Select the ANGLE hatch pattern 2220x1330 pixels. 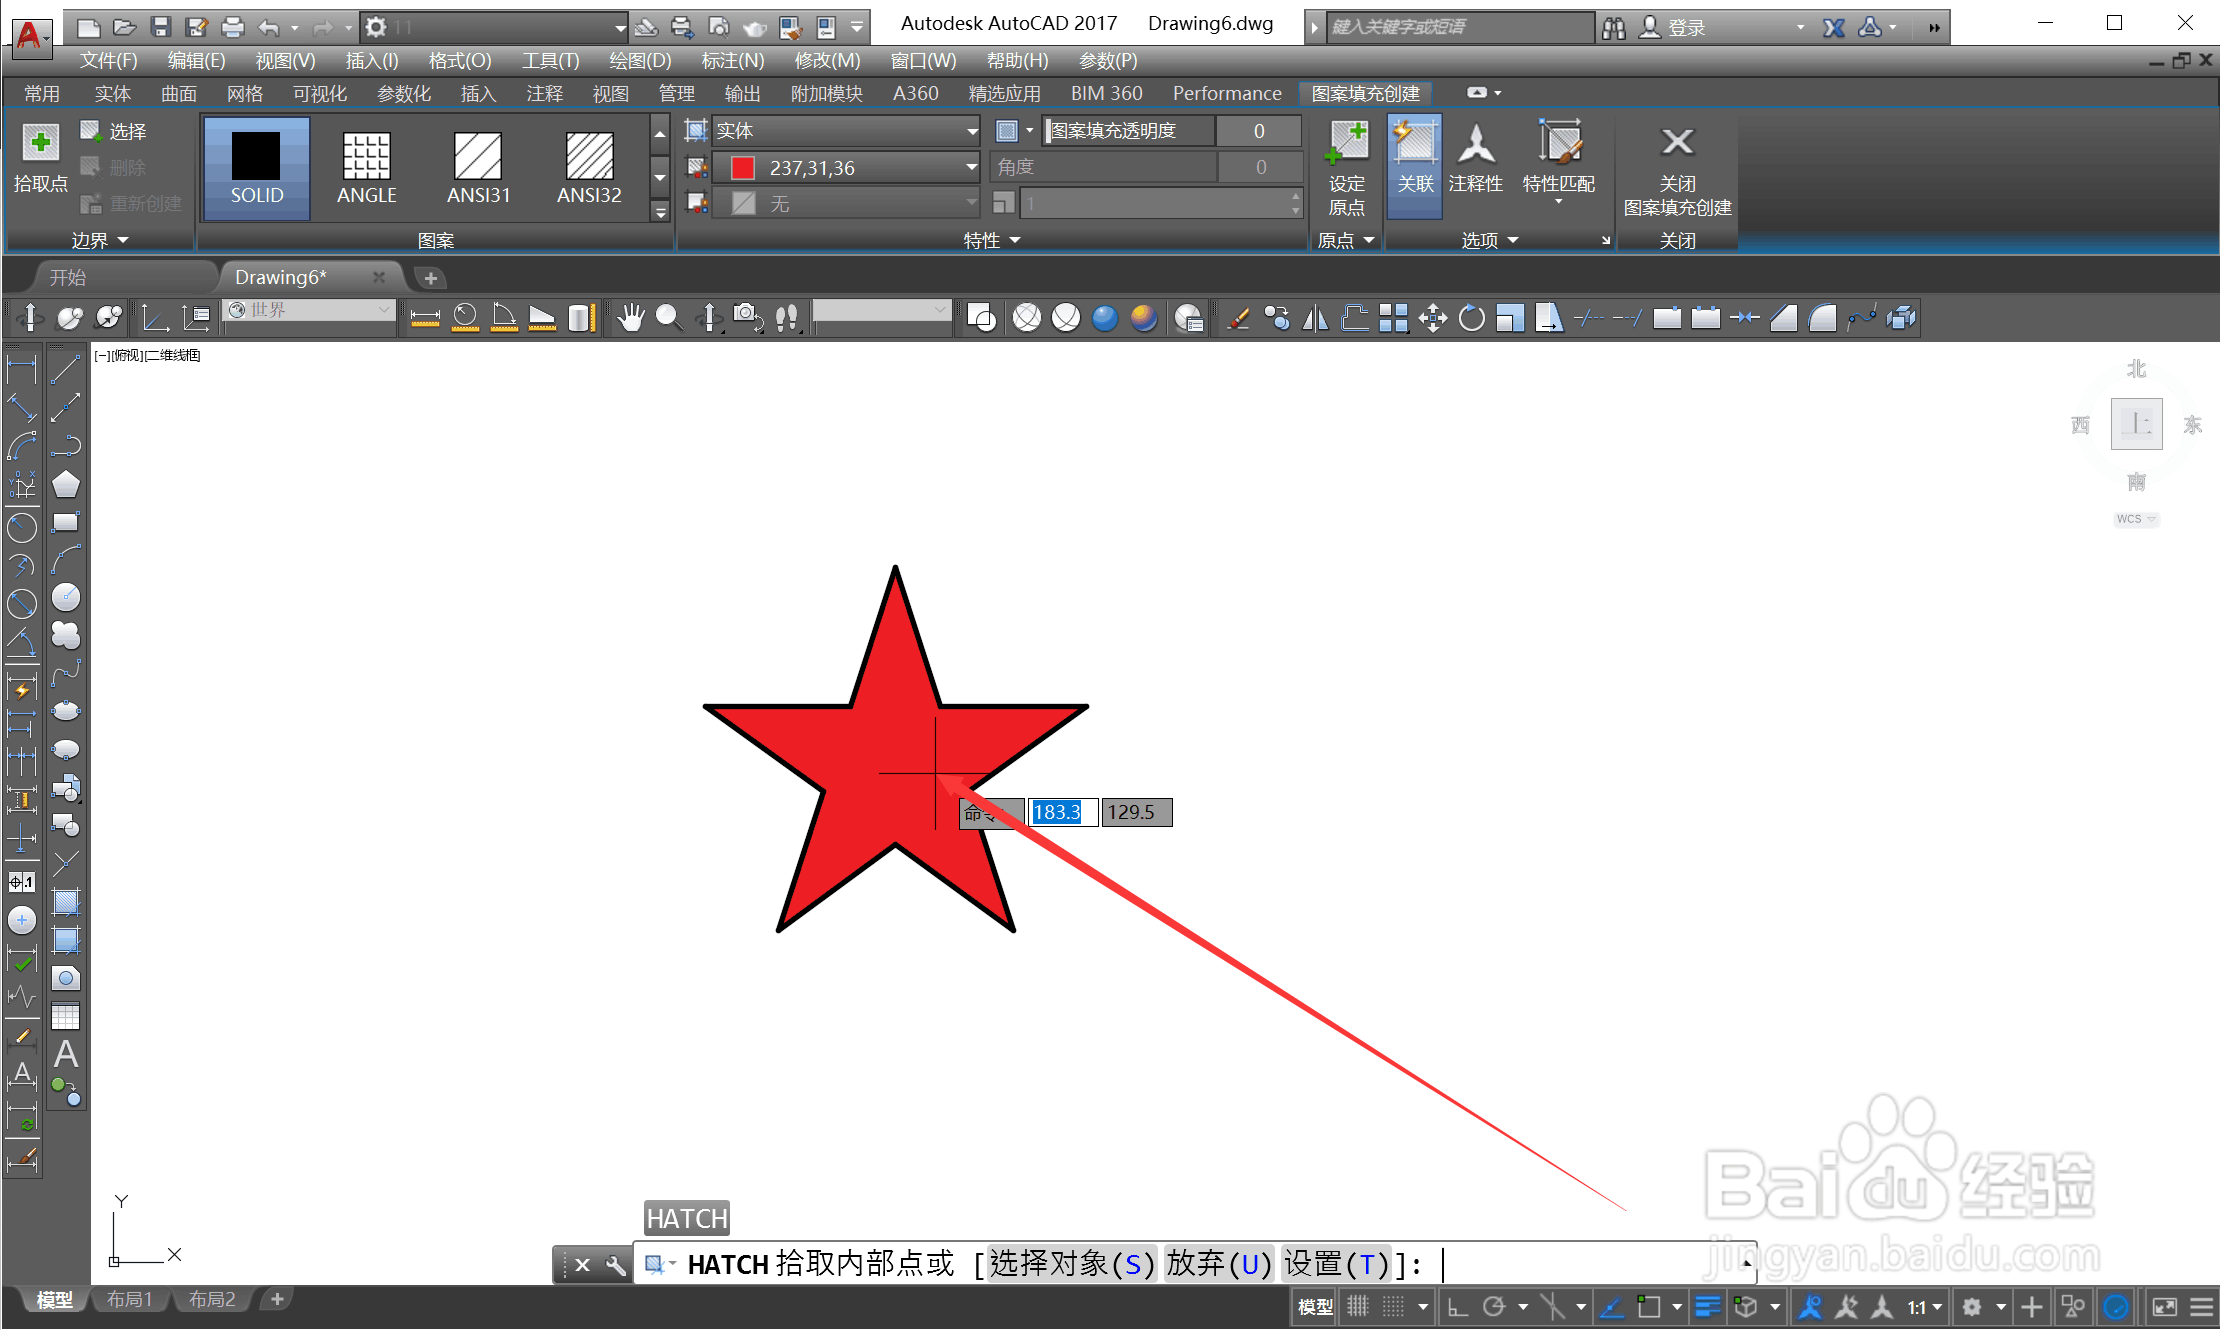366,168
